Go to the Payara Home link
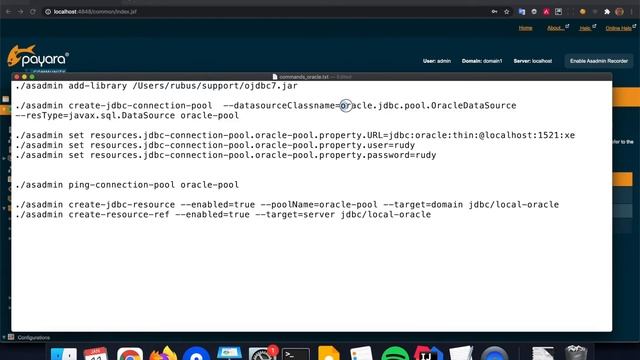The image size is (640, 360). point(525,28)
